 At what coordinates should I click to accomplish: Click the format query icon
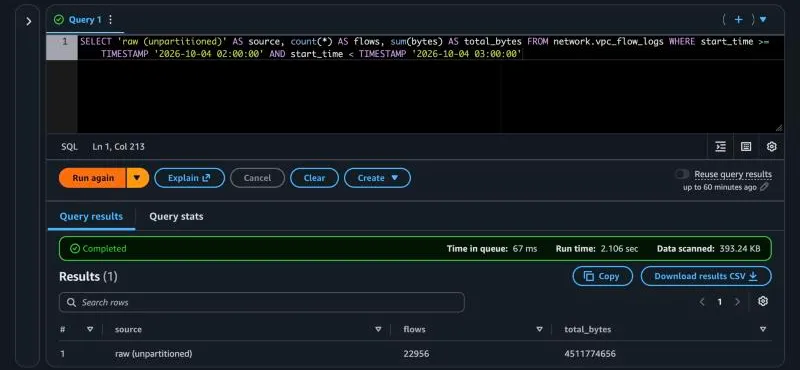pyautogui.click(x=720, y=147)
